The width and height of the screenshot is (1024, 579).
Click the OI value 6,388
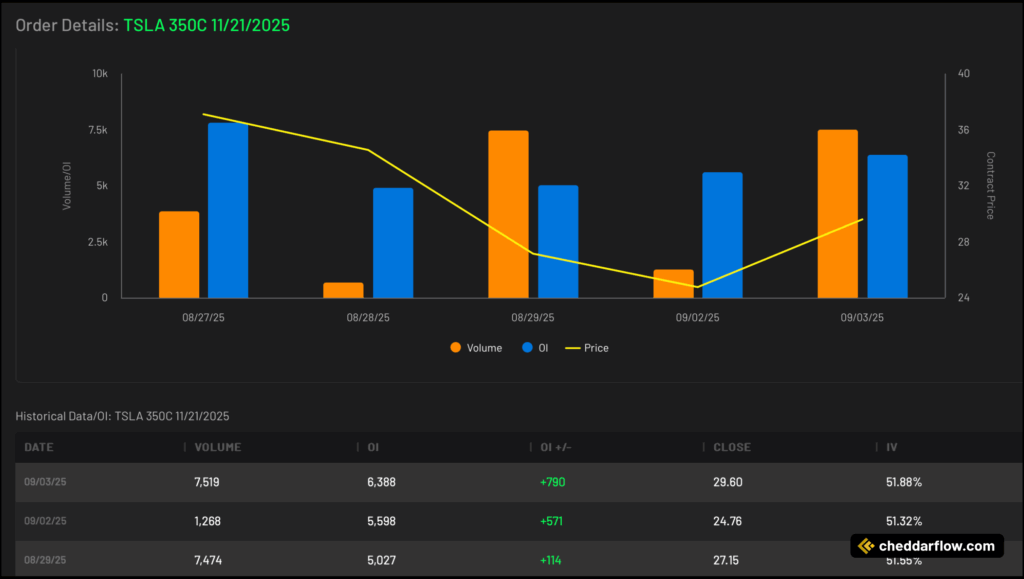click(381, 482)
